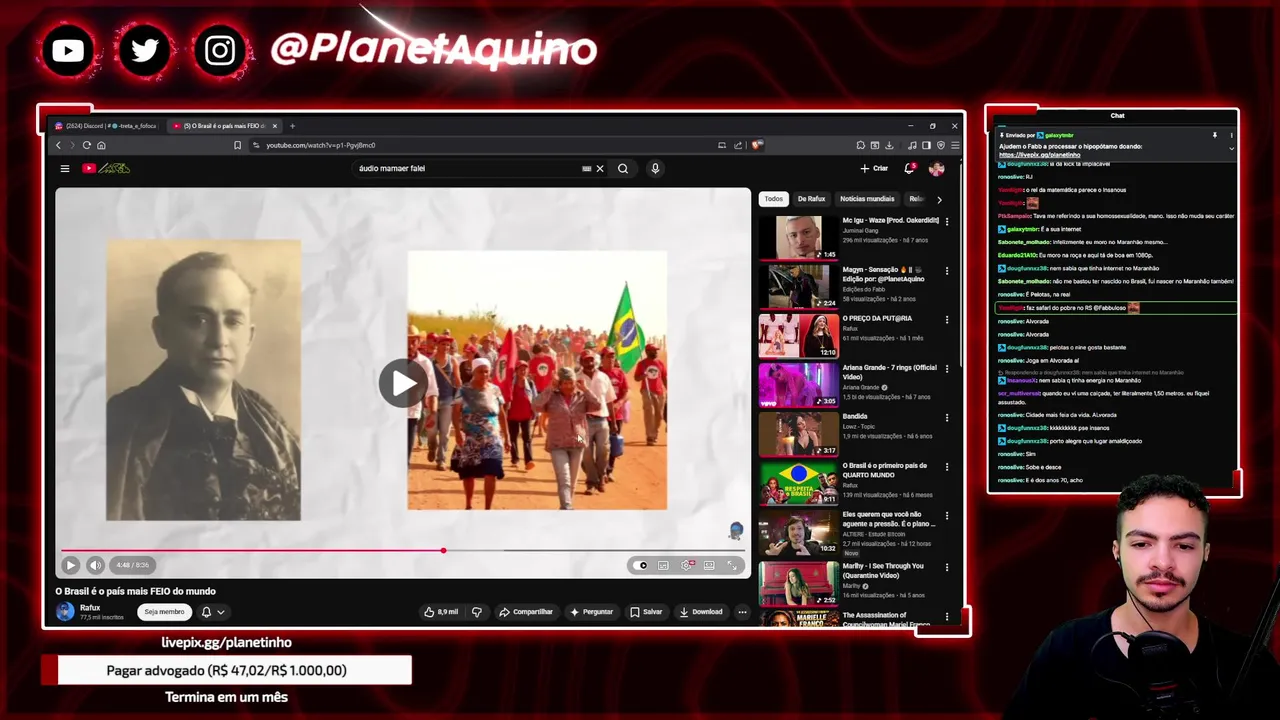Click the Download button
Viewport: 1280px width, 720px height.
pyautogui.click(x=701, y=612)
